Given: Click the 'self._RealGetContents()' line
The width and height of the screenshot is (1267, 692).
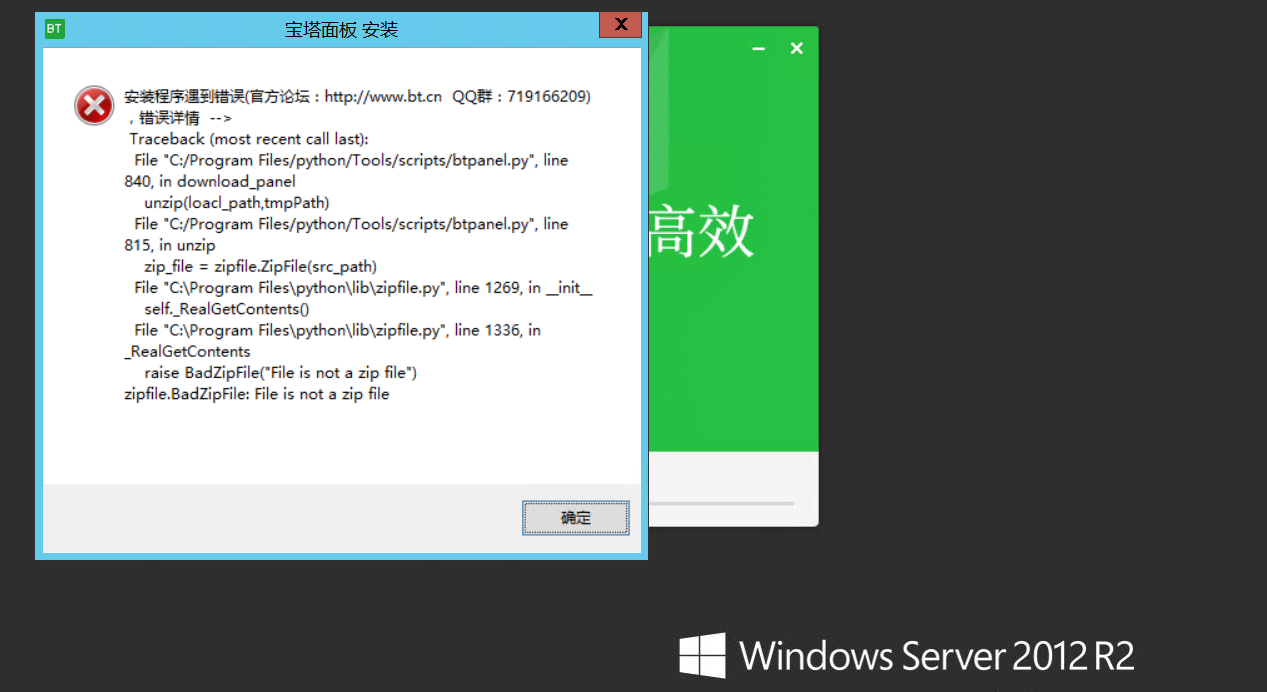Looking at the screenshot, I should click(x=227, y=309).
